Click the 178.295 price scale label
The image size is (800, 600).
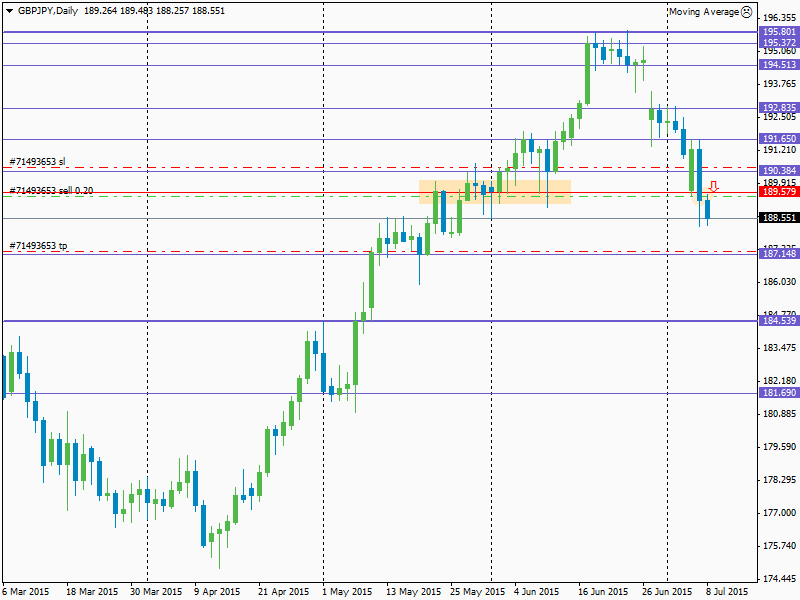click(x=779, y=480)
